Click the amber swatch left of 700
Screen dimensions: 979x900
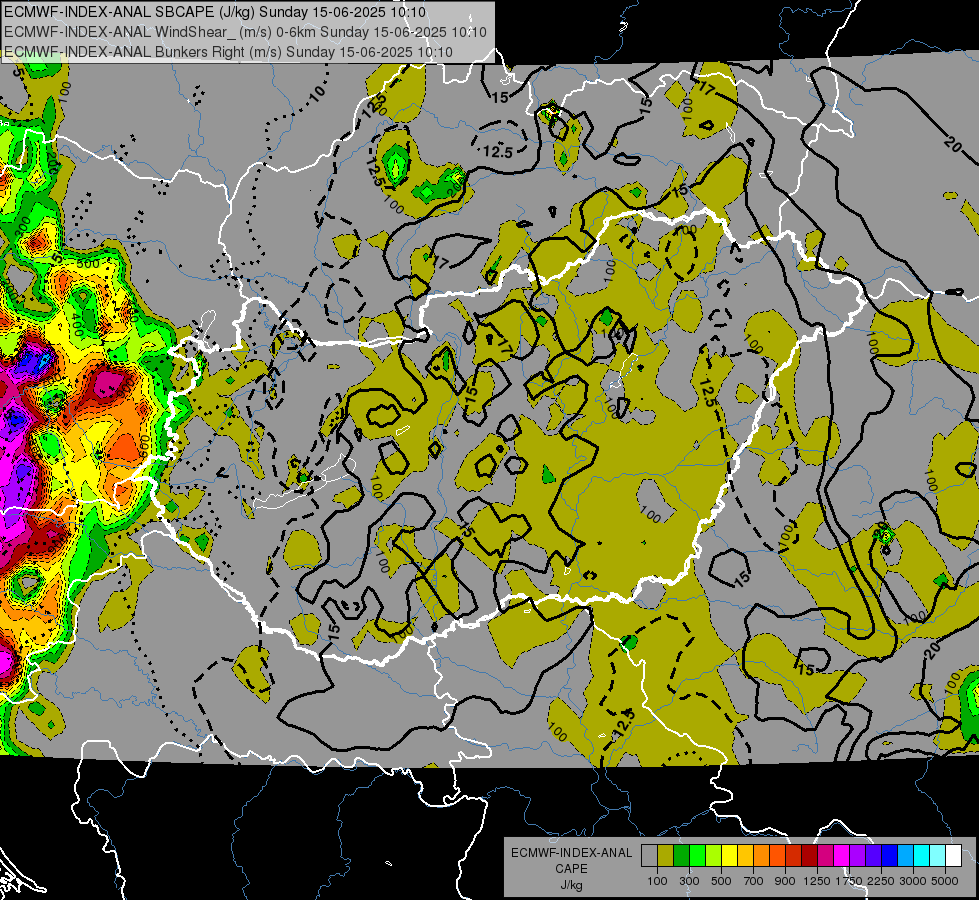tap(745, 856)
